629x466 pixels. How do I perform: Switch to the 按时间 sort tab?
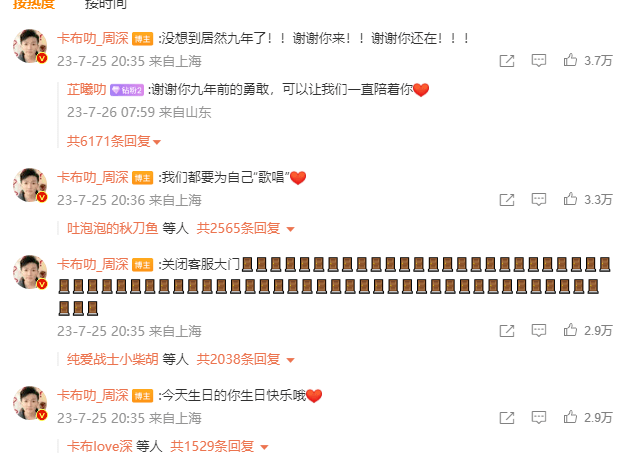(x=106, y=4)
